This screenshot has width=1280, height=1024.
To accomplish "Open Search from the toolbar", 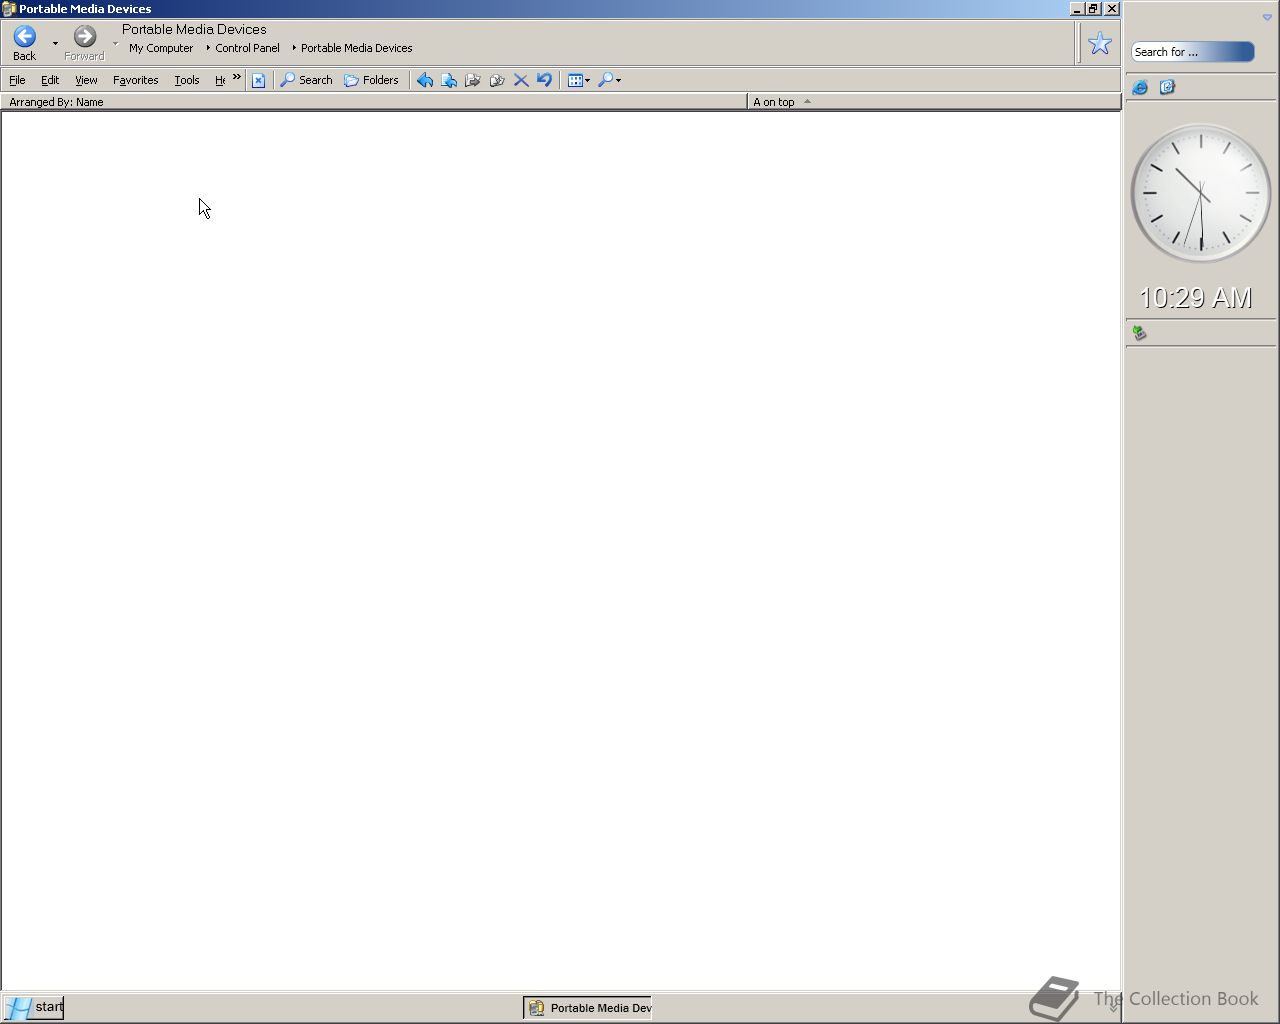I will tap(306, 80).
